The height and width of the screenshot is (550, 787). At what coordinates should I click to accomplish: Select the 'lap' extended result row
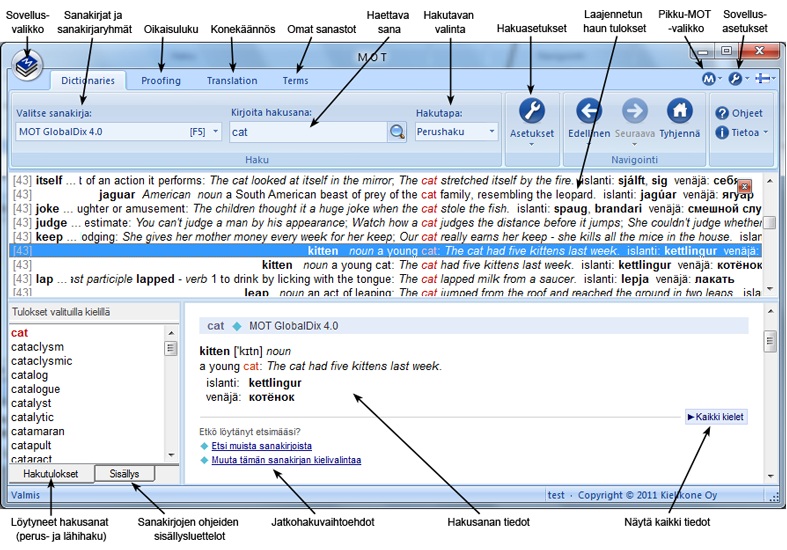386,279
